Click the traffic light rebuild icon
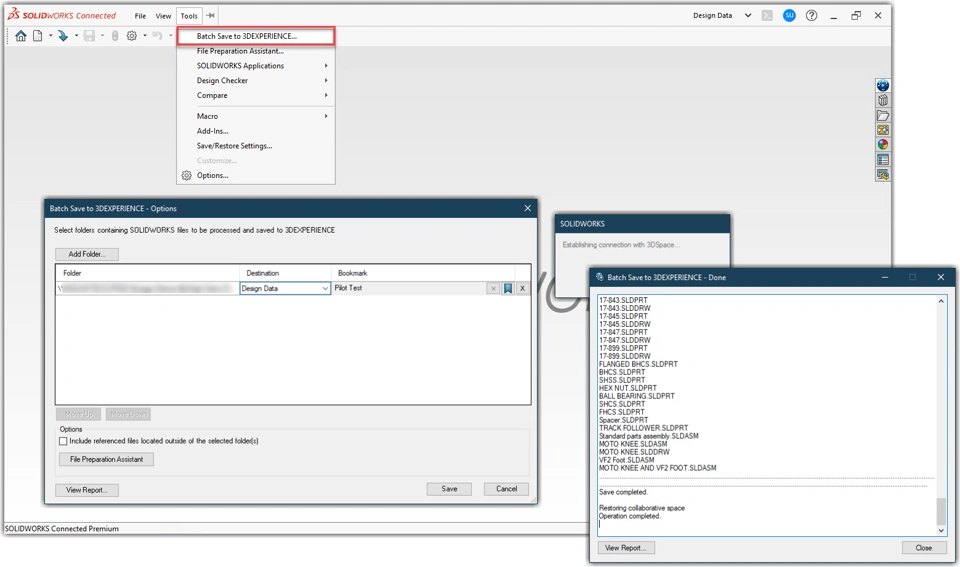Viewport: 960px width, 567px height. [114, 36]
